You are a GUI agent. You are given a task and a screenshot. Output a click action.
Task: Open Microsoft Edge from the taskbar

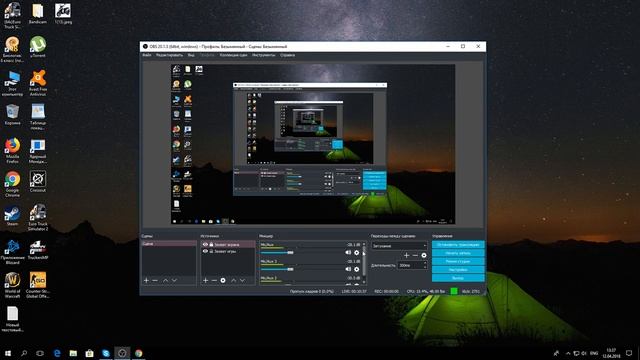point(57,353)
